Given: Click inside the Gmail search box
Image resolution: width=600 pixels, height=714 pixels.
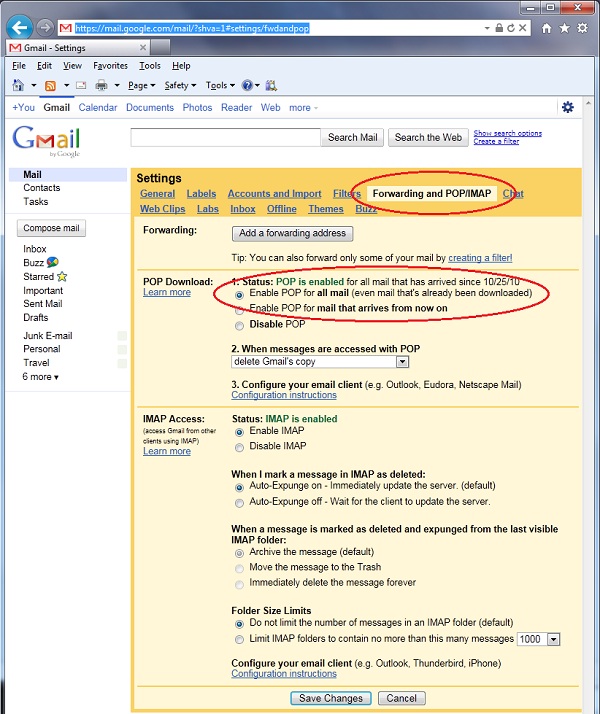Looking at the screenshot, I should (x=225, y=137).
